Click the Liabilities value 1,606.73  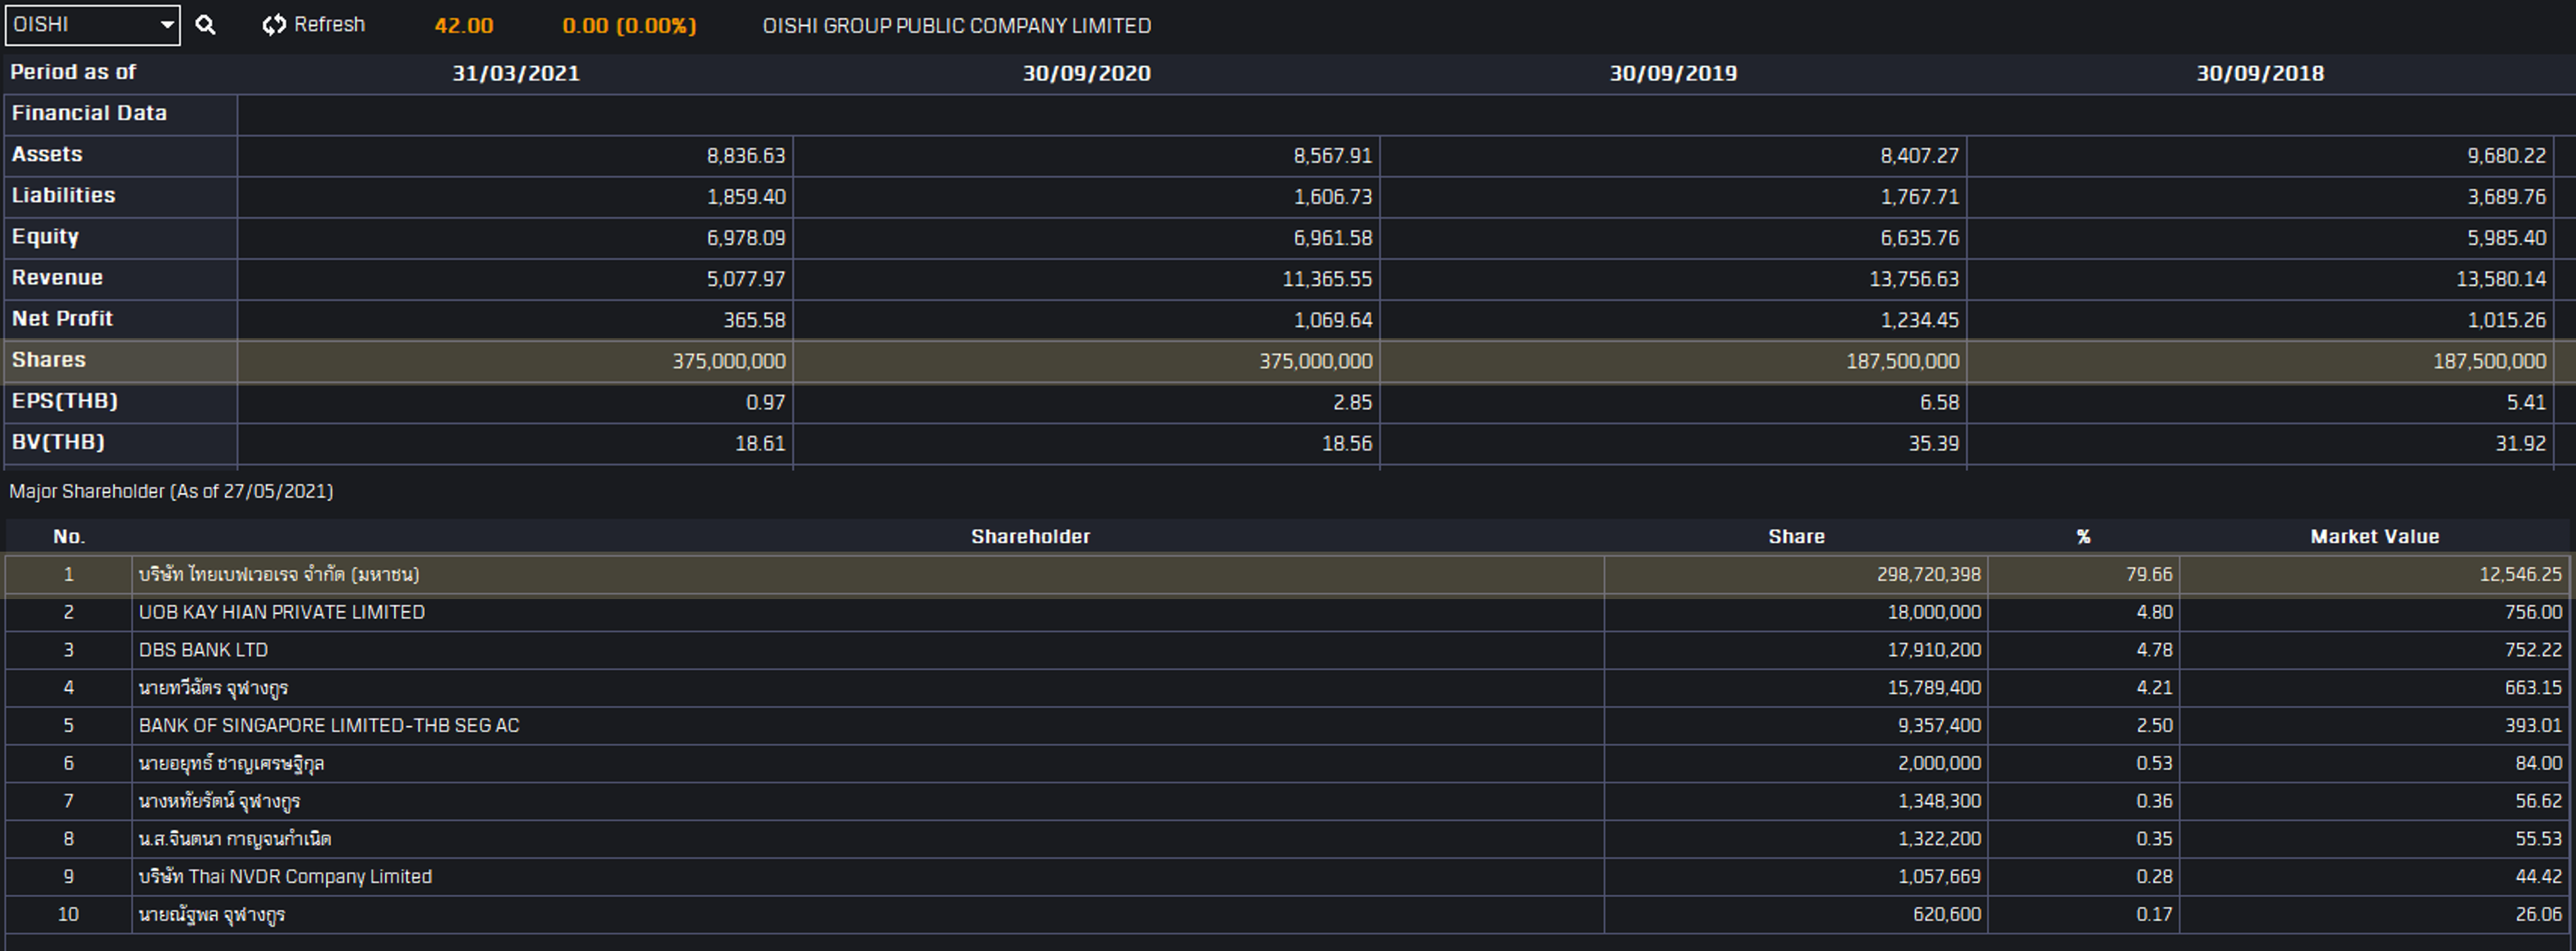click(1333, 197)
